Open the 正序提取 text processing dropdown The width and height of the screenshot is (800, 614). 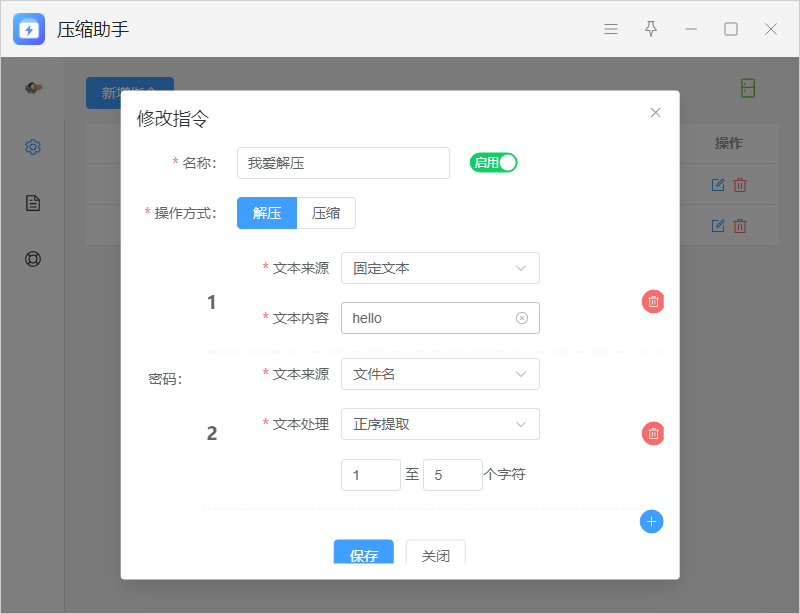tap(440, 424)
